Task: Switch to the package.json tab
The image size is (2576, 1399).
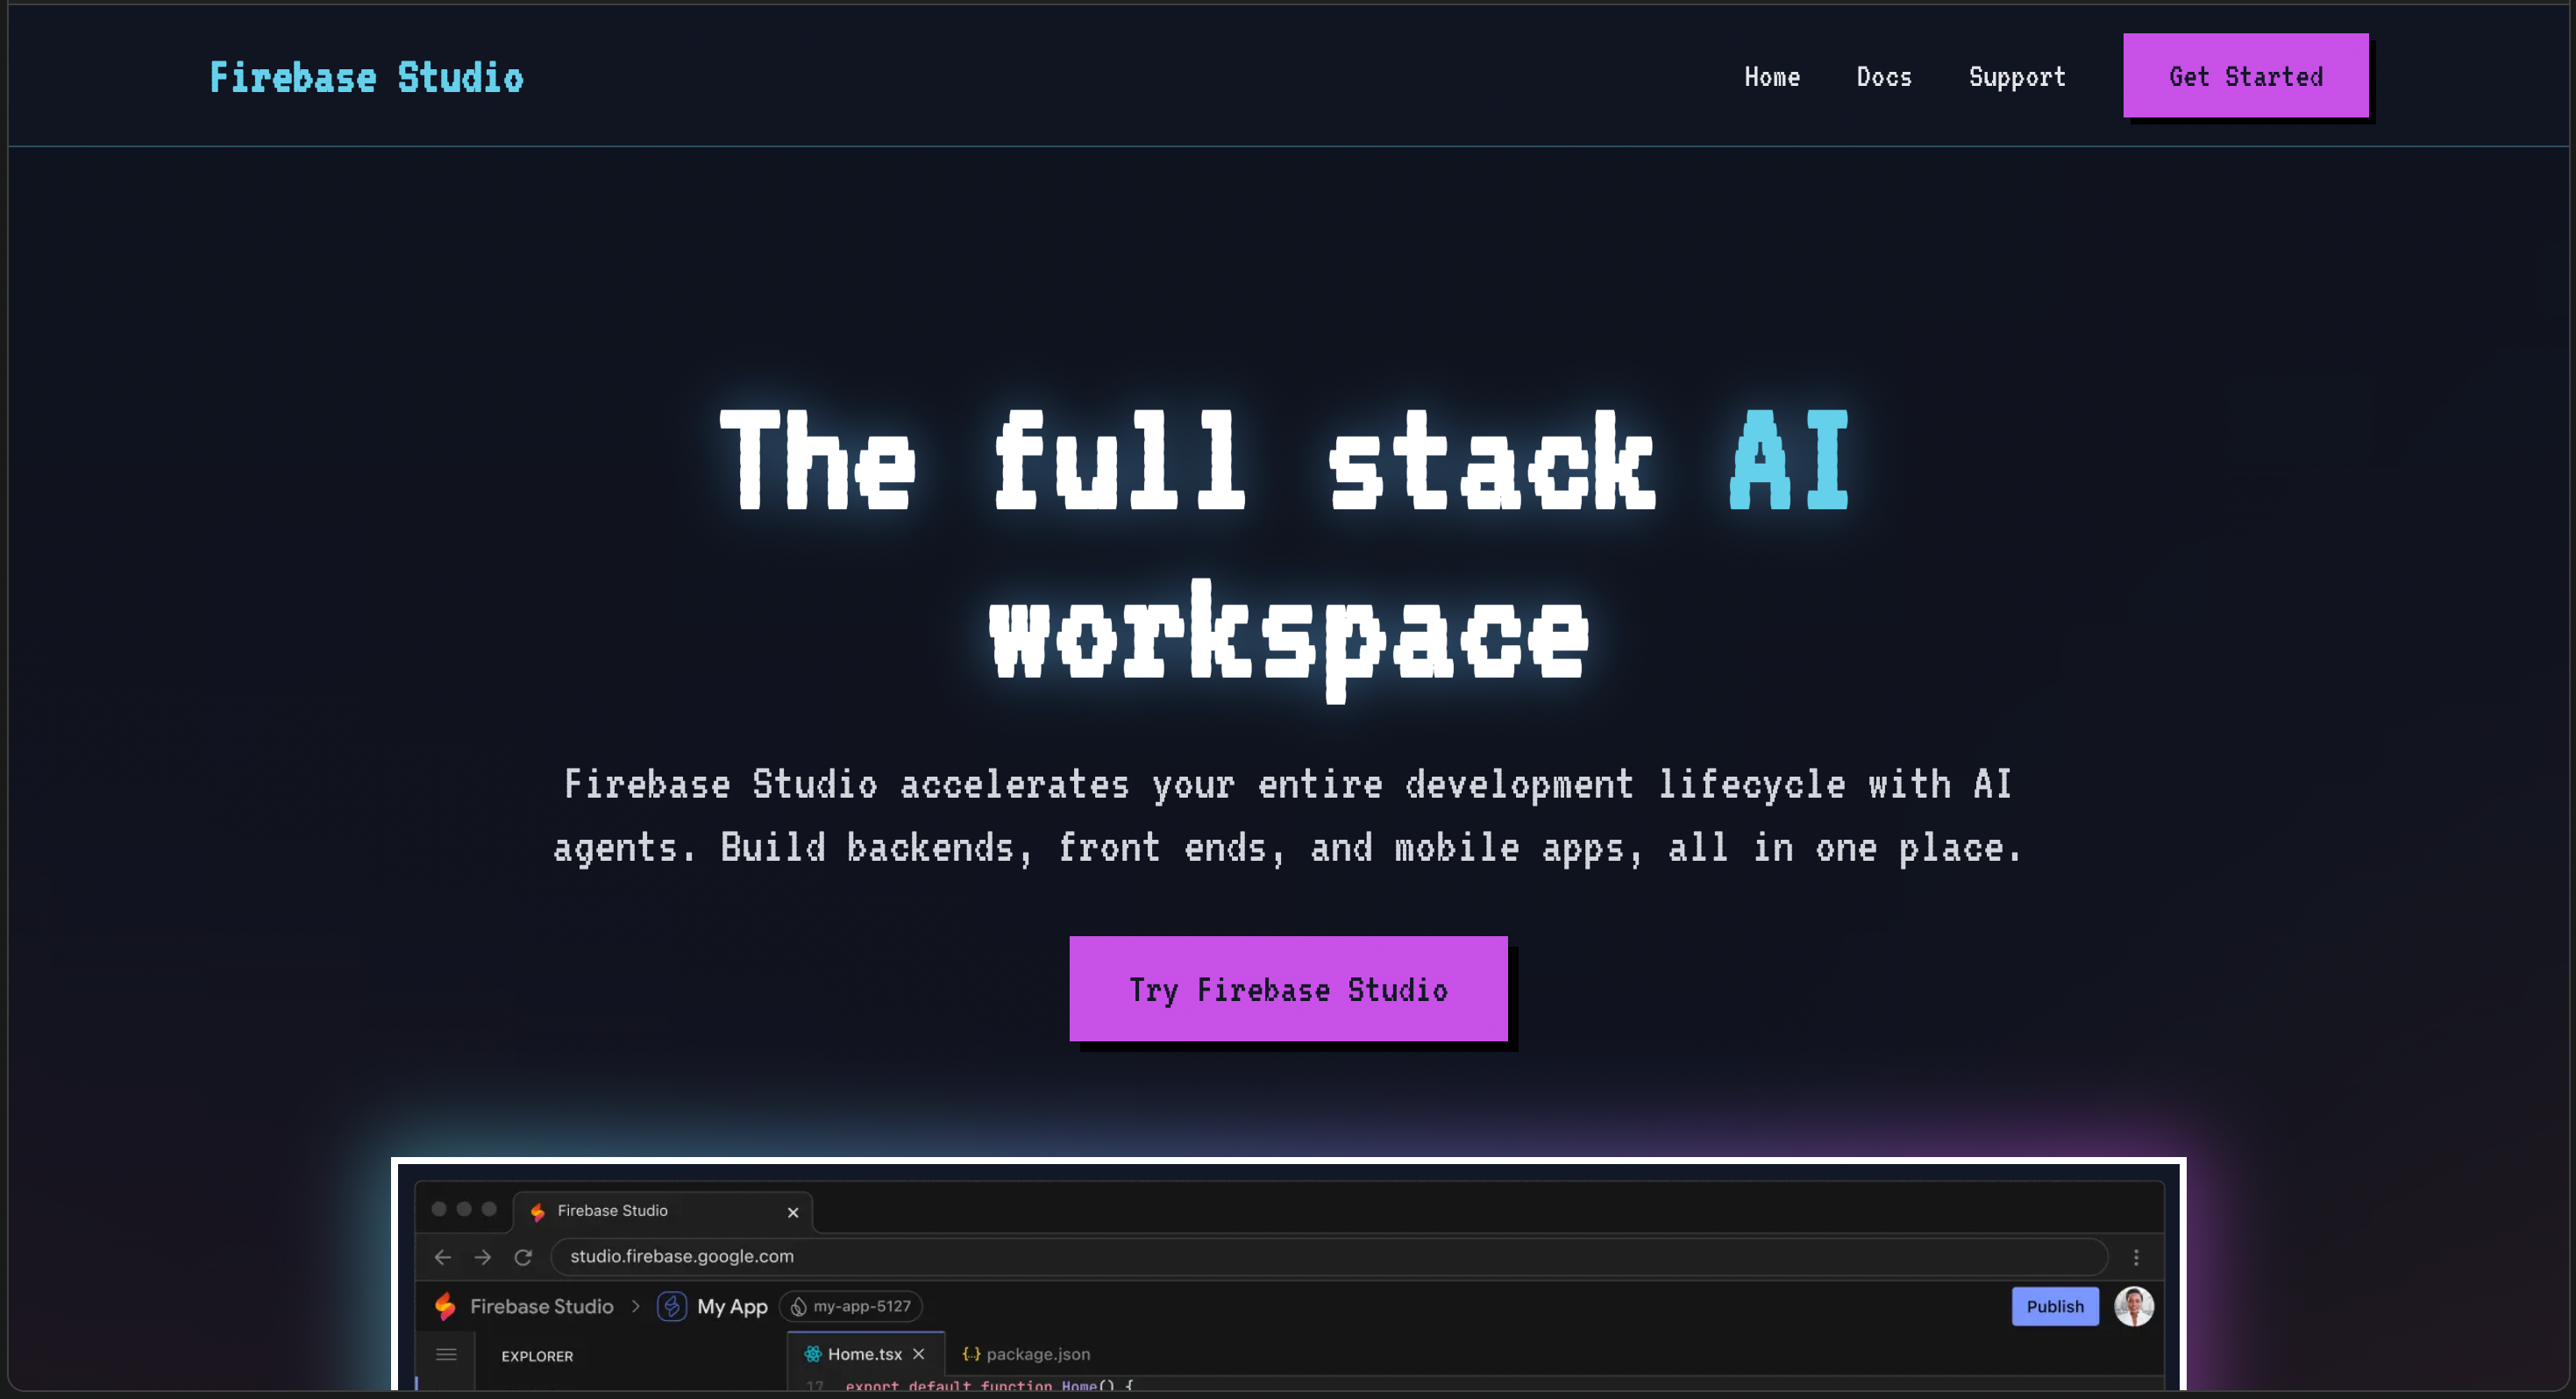Action: point(1026,1354)
